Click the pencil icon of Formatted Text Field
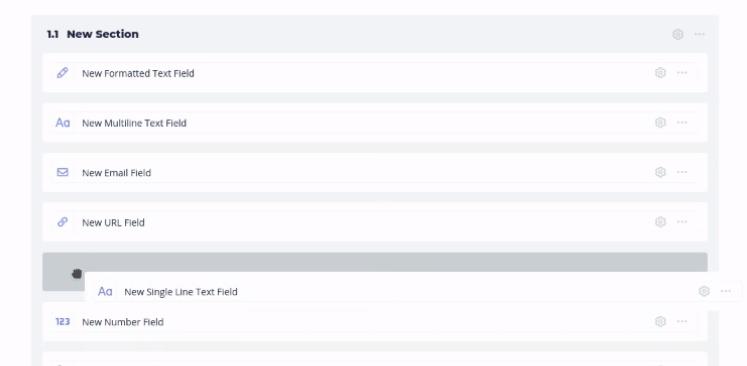The image size is (747, 366). [62, 73]
